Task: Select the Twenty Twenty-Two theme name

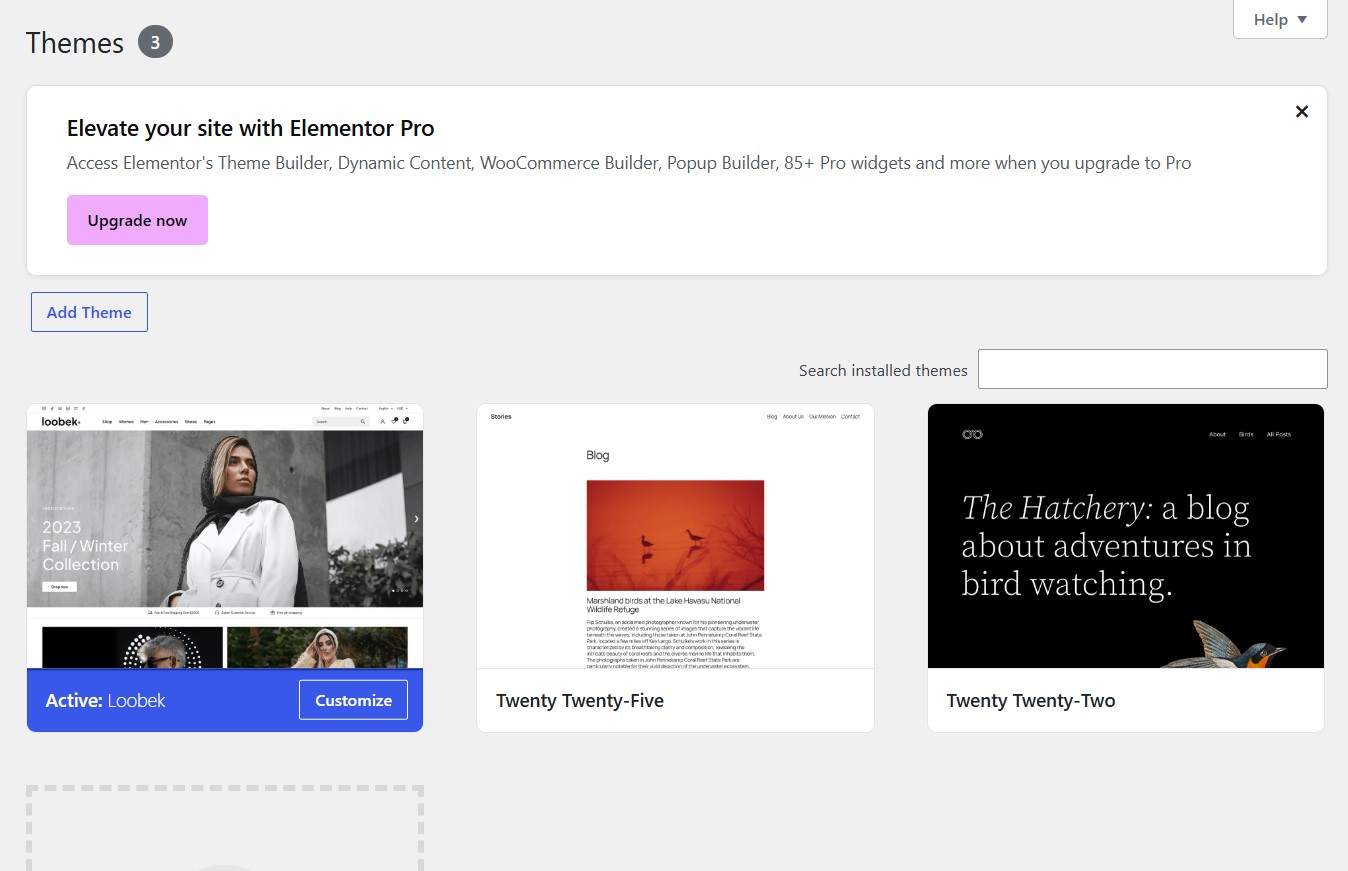Action: pos(1031,701)
